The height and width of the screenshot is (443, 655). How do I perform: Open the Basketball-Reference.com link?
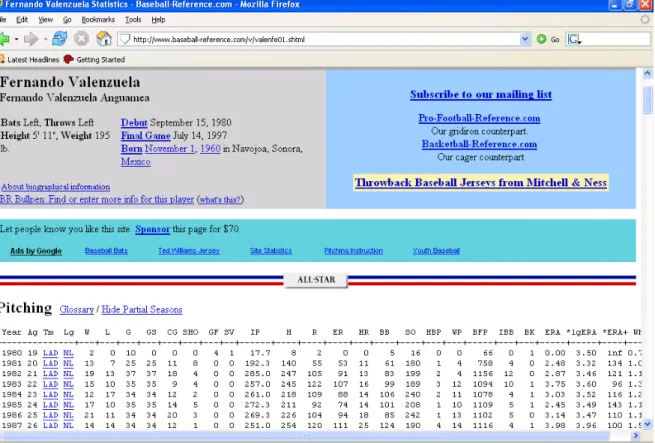coord(479,144)
